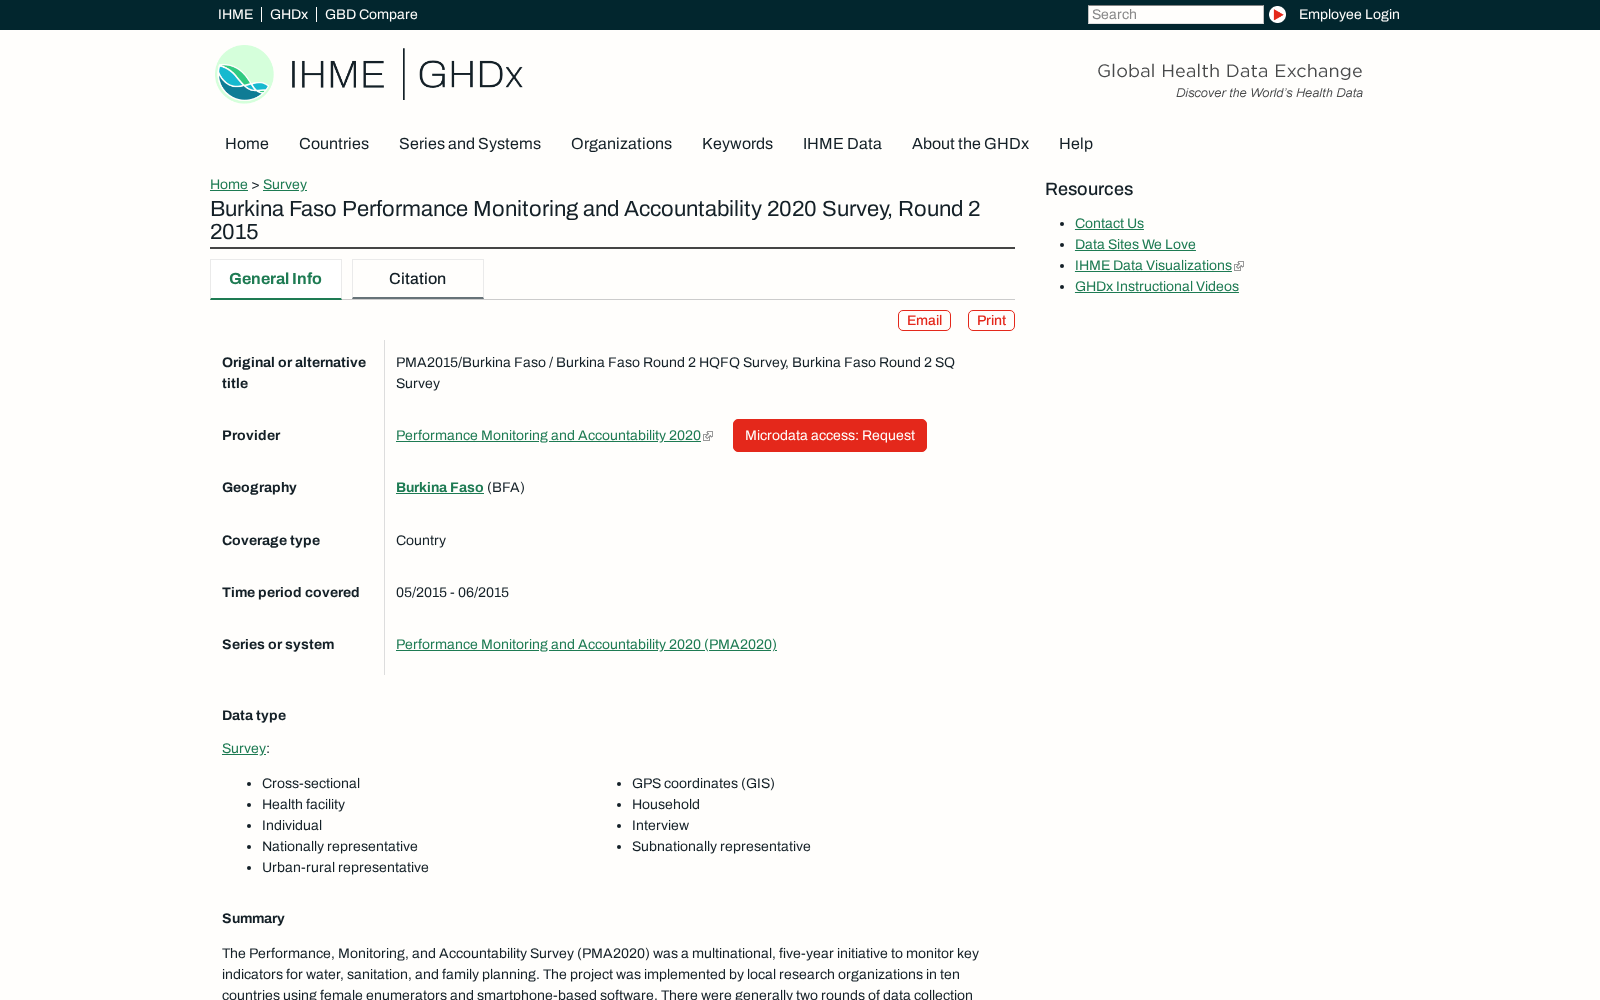1600x1000 pixels.
Task: Click the 'Country' coverage type value
Action: [x=421, y=541]
